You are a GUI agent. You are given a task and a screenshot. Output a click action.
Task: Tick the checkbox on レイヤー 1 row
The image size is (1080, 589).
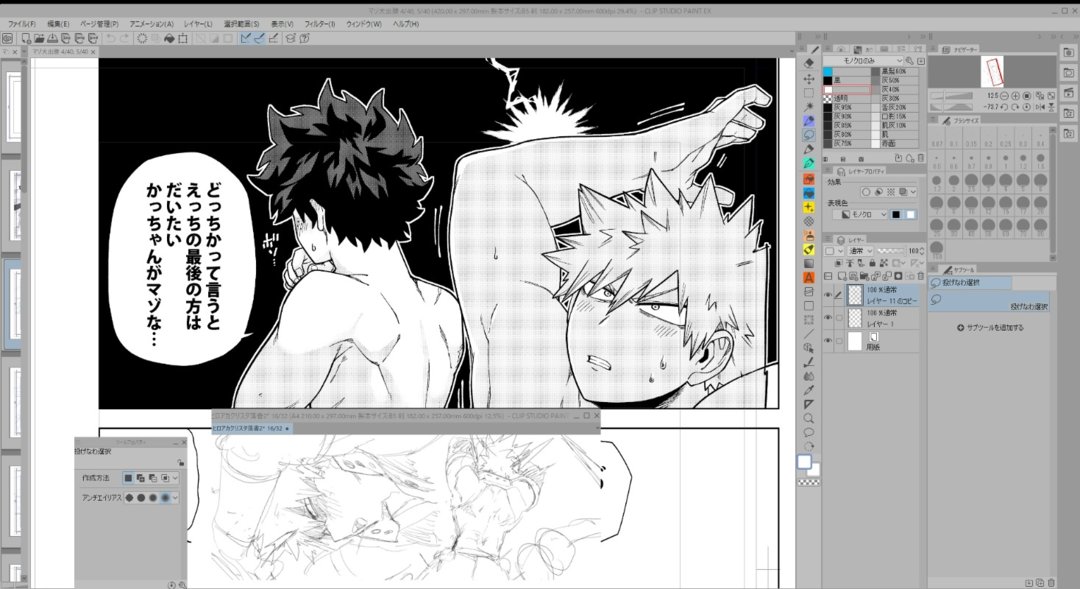pos(839,318)
